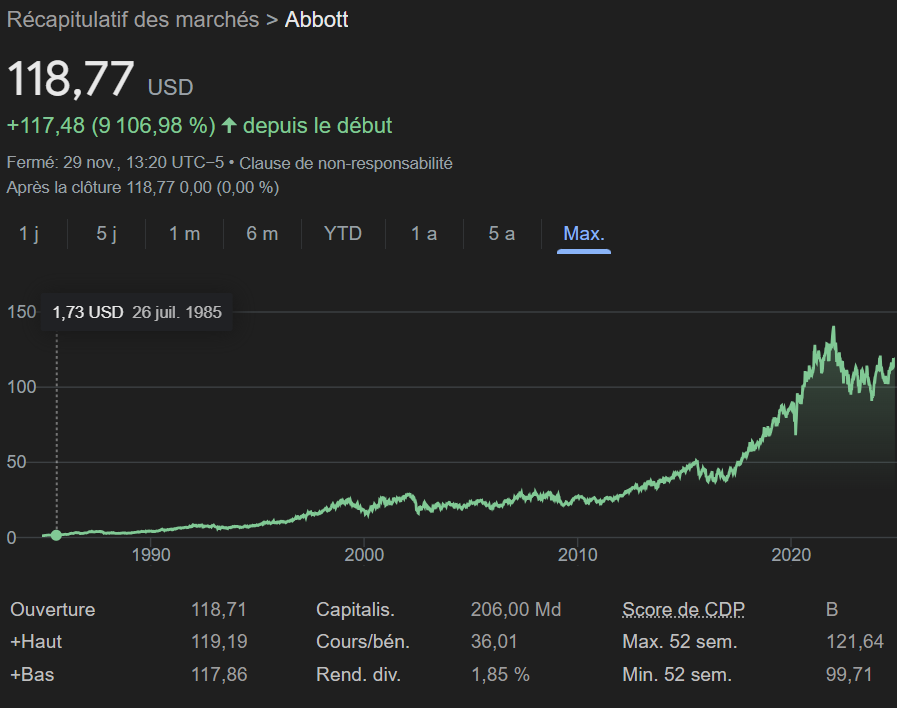Switch chart to 1 m range
The image size is (897, 708).
coord(184,233)
